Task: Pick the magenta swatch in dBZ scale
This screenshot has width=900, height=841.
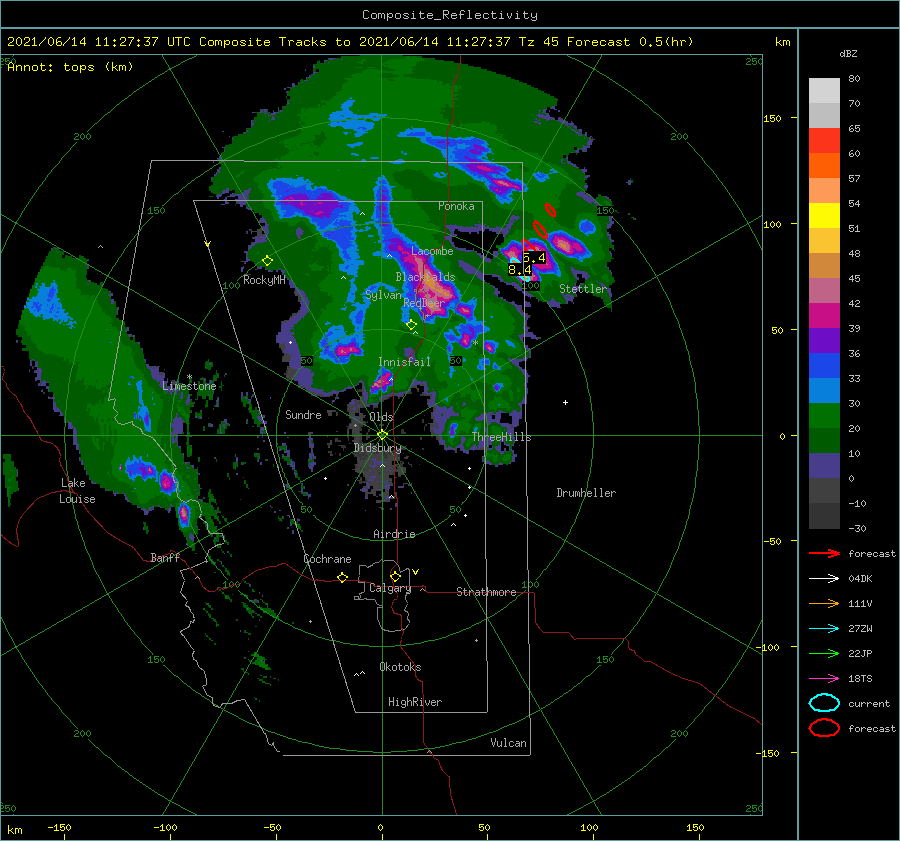Action: point(824,316)
